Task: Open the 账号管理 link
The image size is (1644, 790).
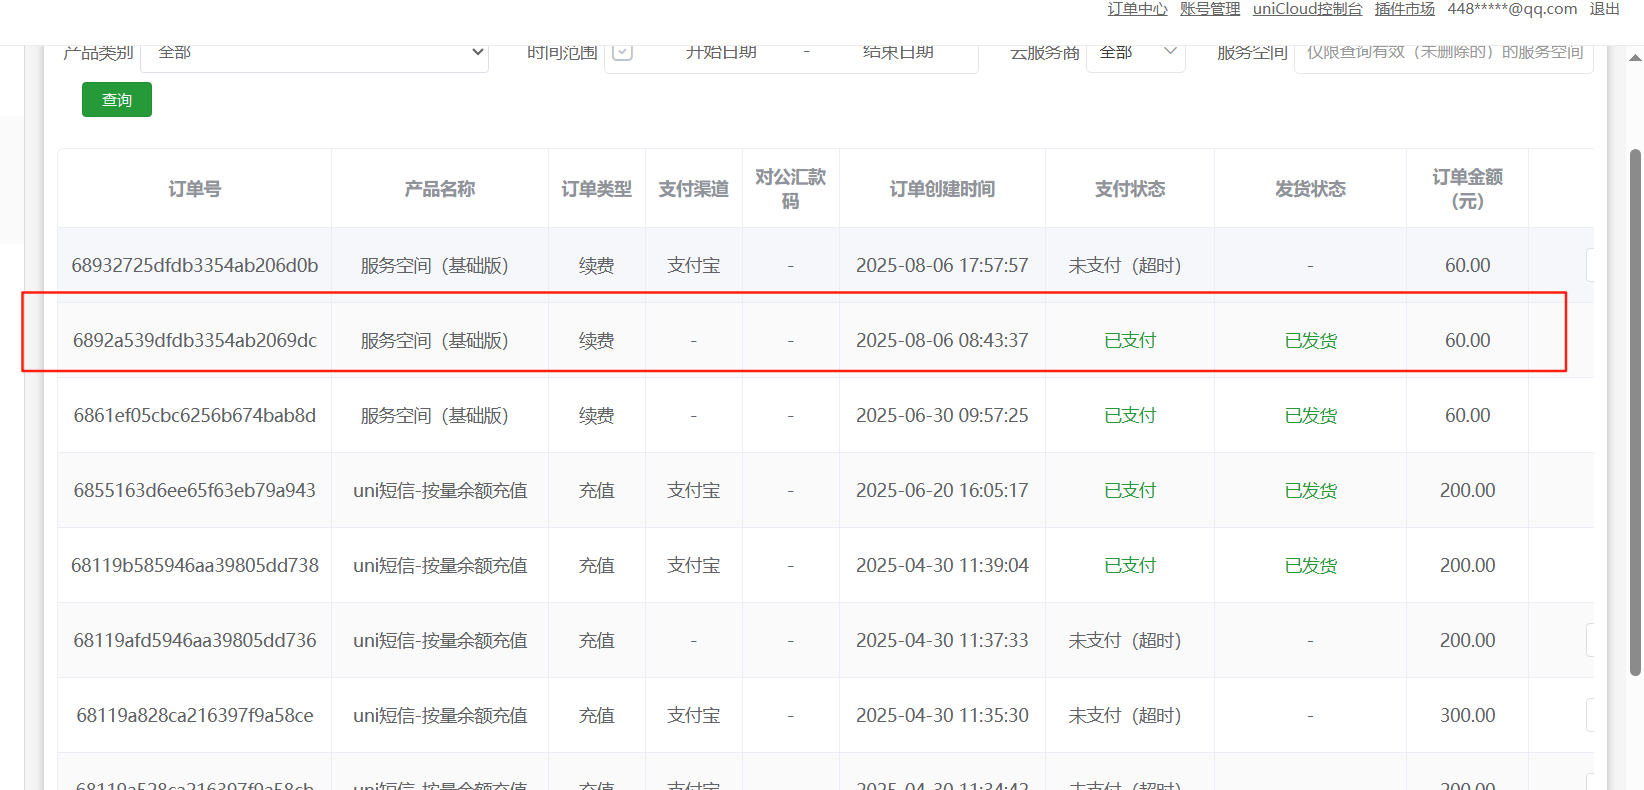Action: [1210, 9]
